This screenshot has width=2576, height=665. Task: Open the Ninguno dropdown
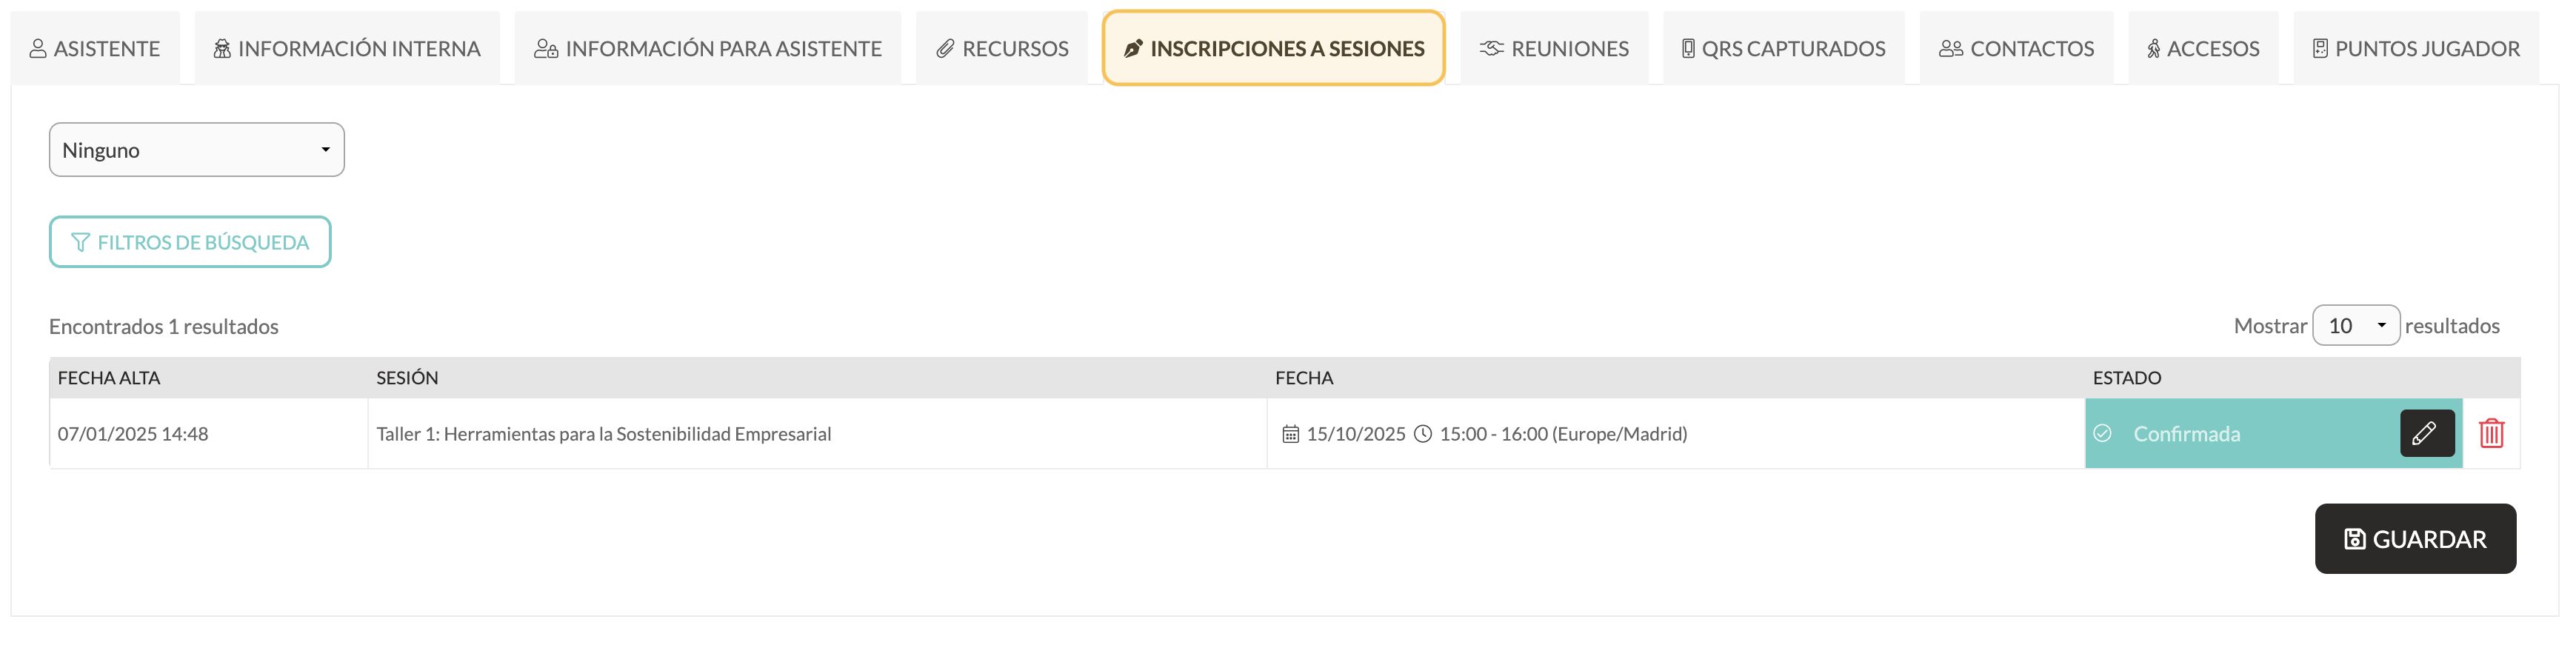click(197, 150)
